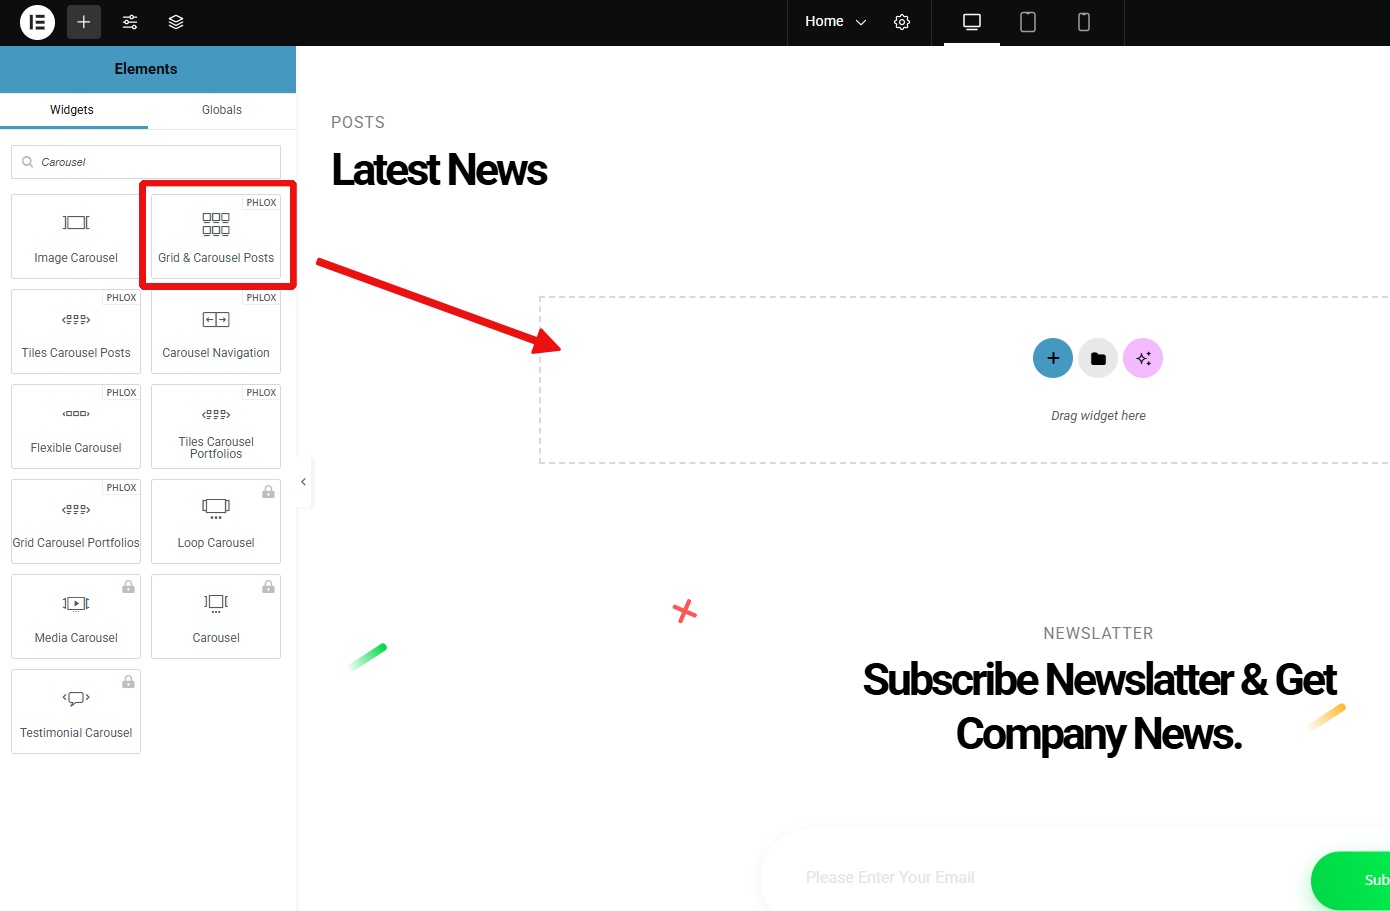Click the add template folder button
Screen dimensions: 1390x911
coord(1098,358)
